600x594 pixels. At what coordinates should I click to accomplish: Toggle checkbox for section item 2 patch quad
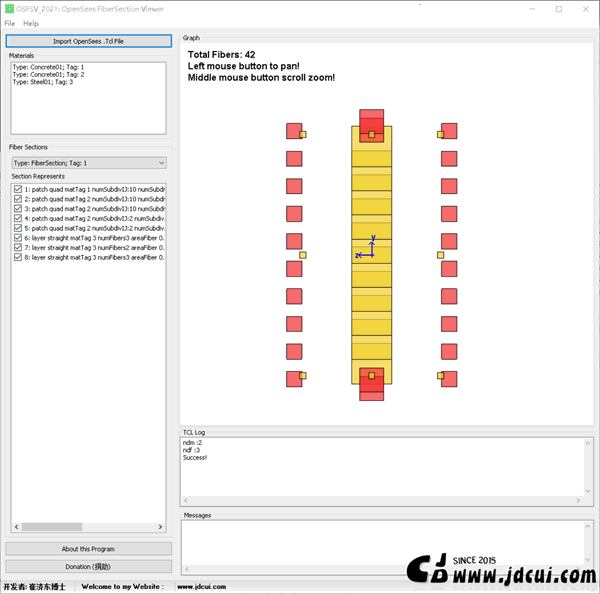point(18,199)
